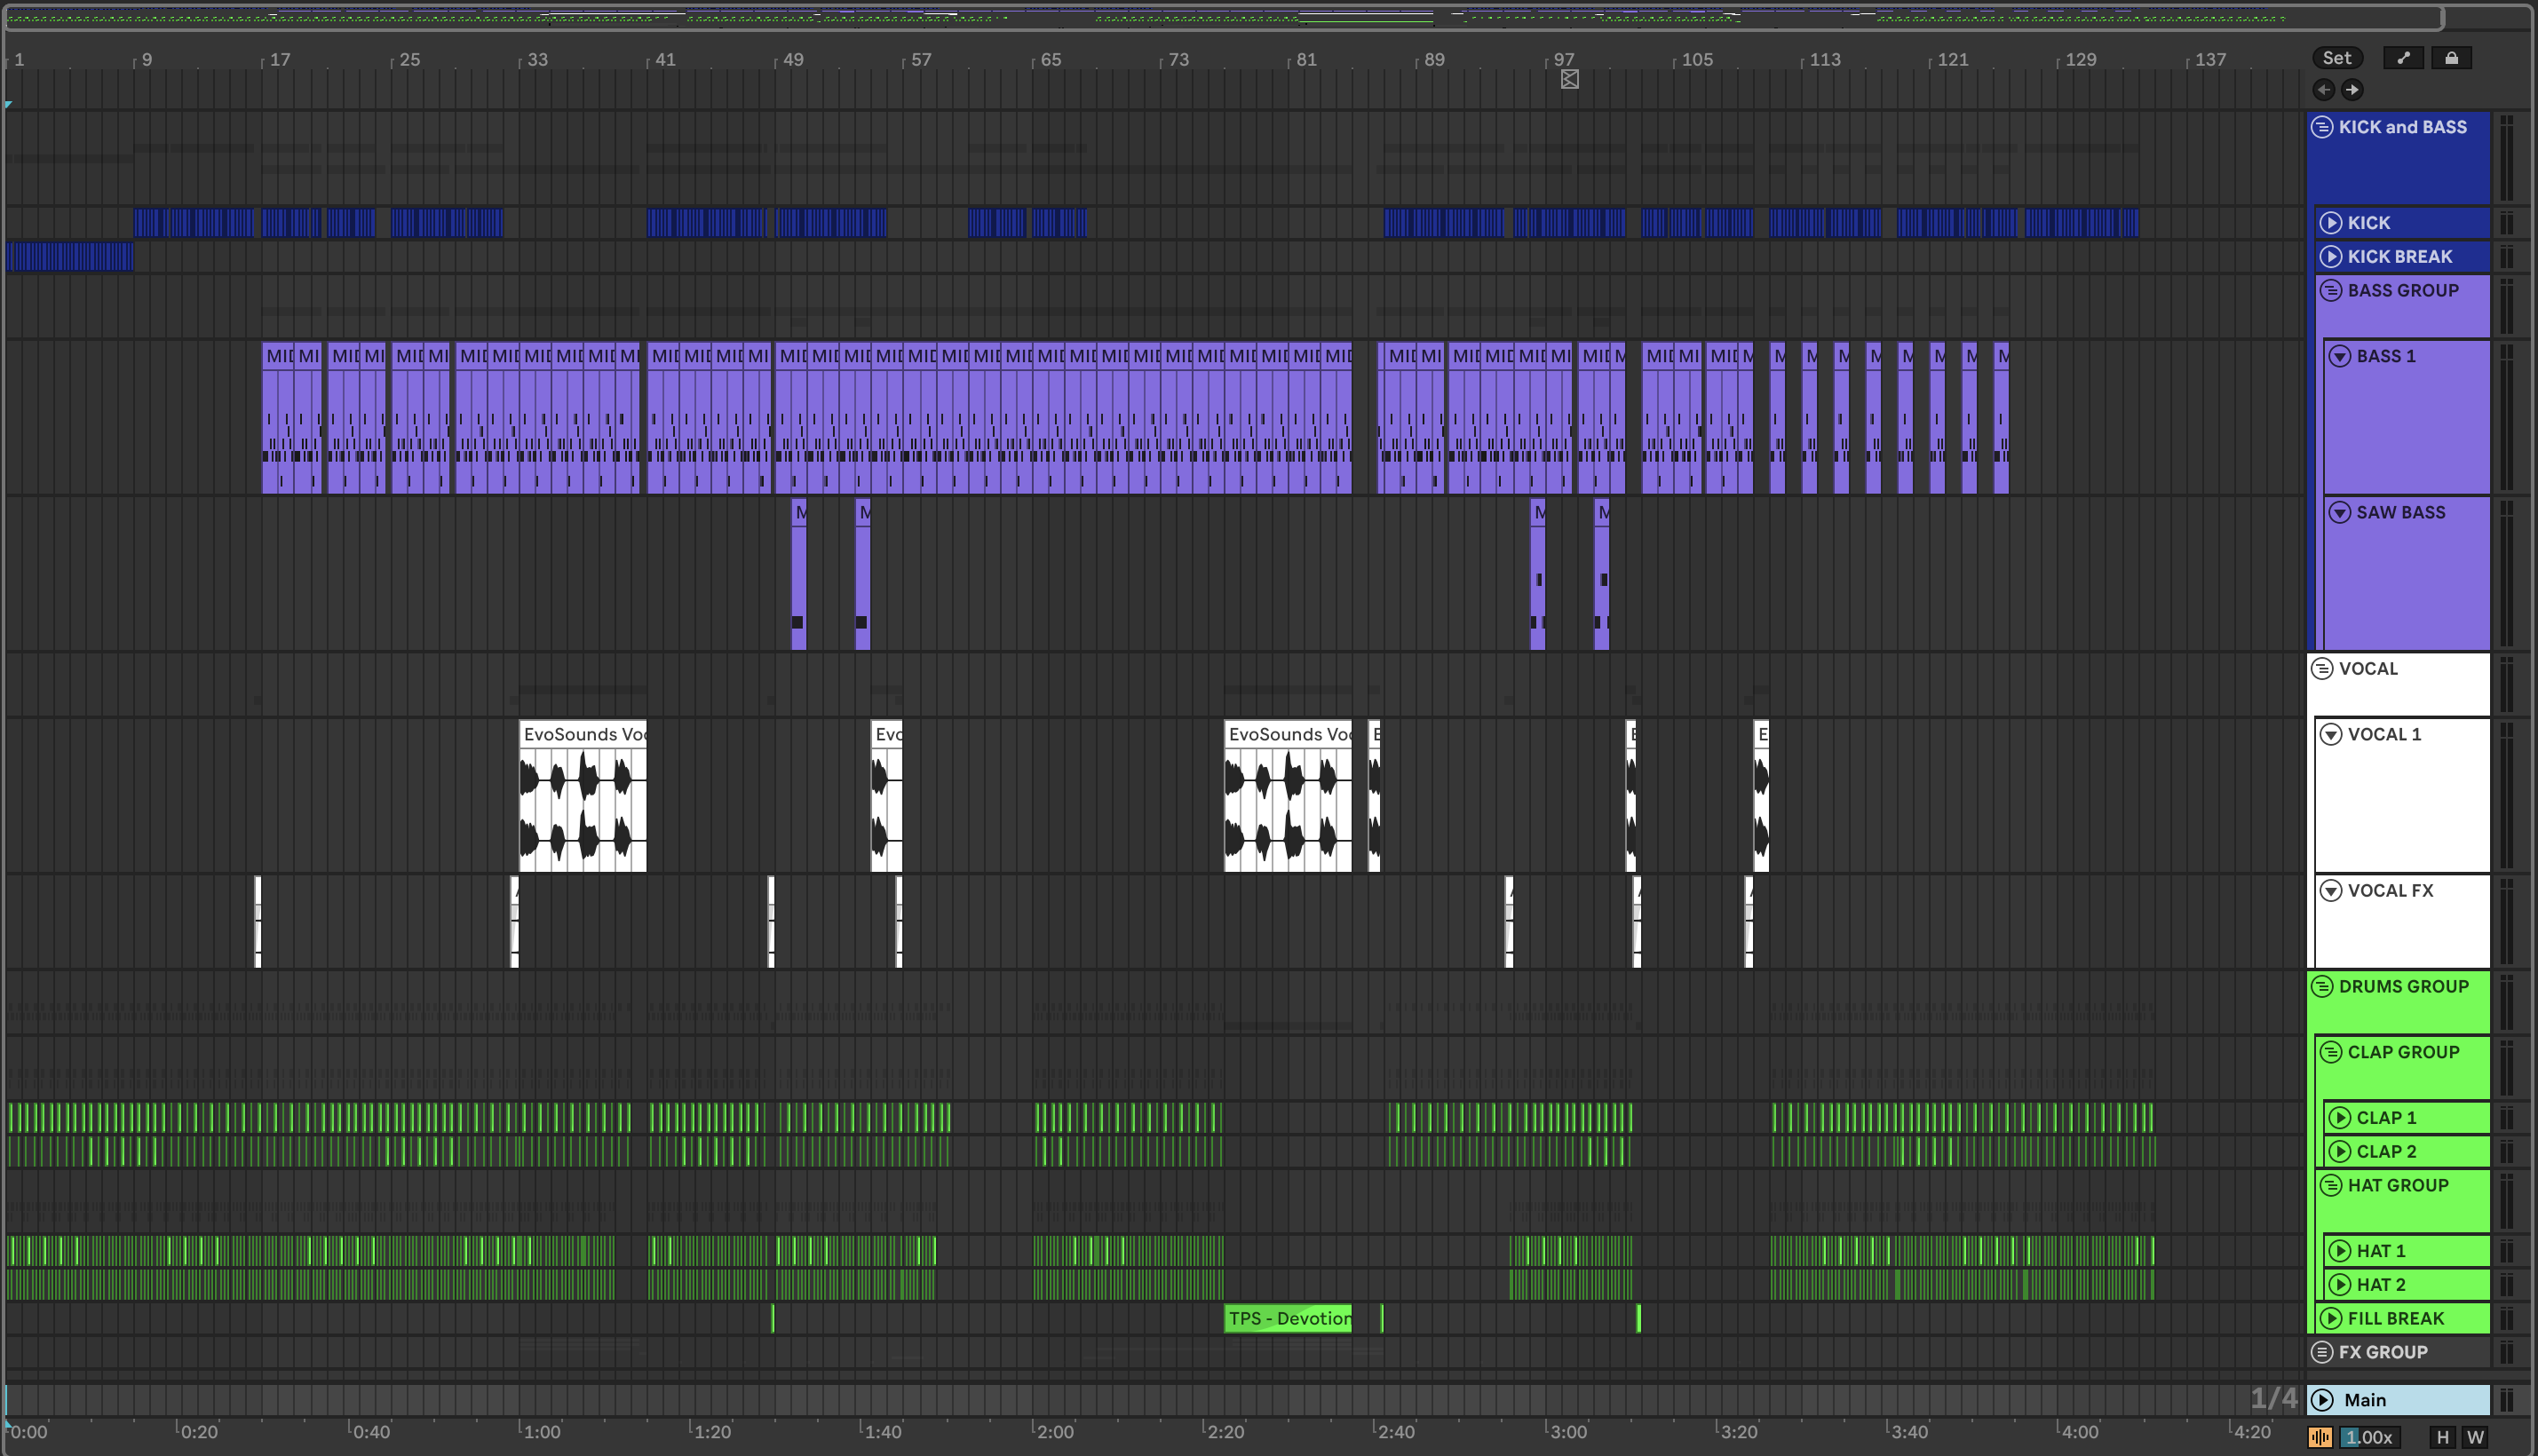
Task: Jump to previous locator arrow
Action: 2324,90
